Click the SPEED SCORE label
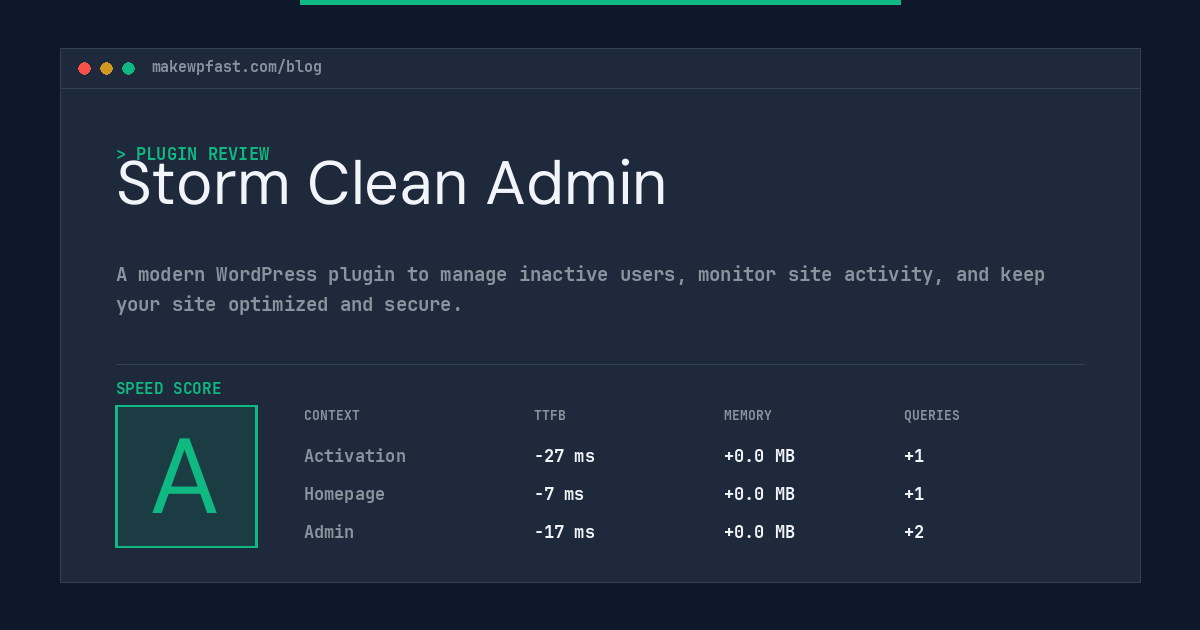The image size is (1200, 630). tap(169, 389)
